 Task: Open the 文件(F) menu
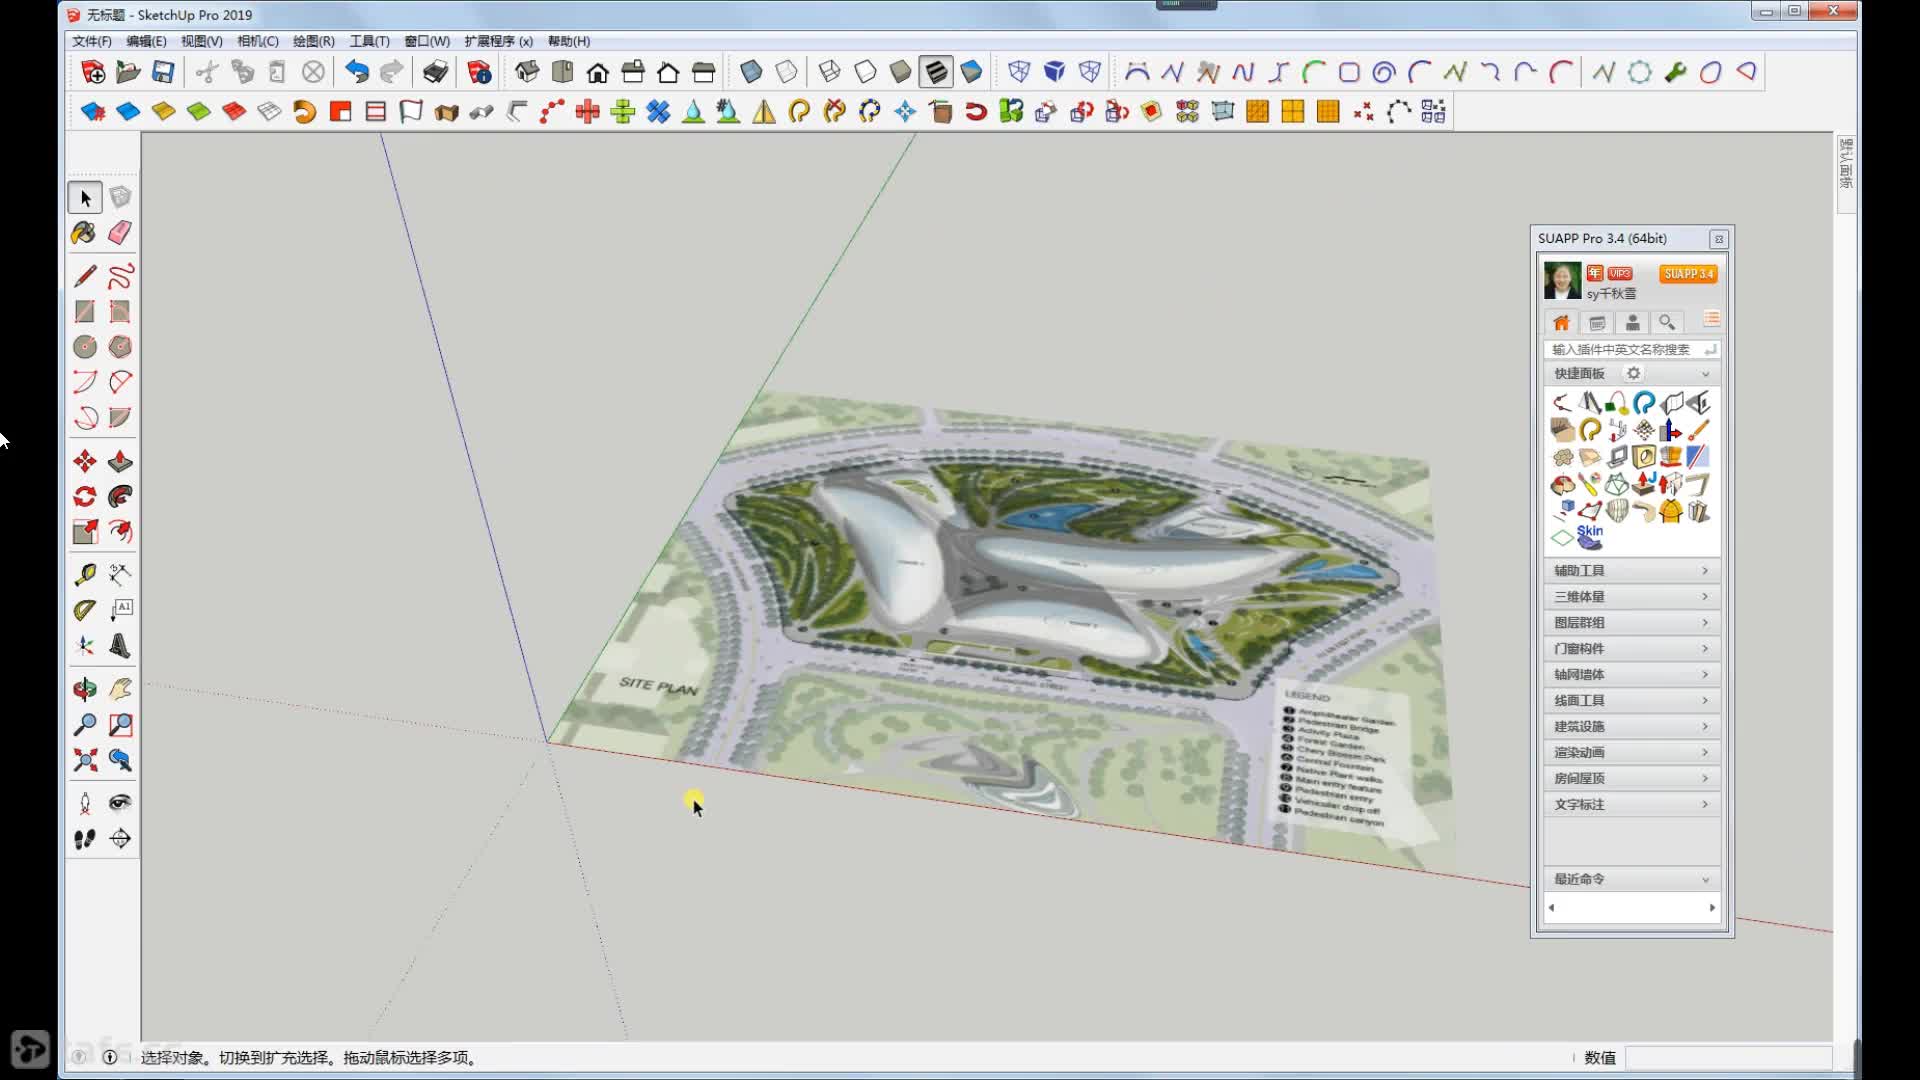[92, 41]
